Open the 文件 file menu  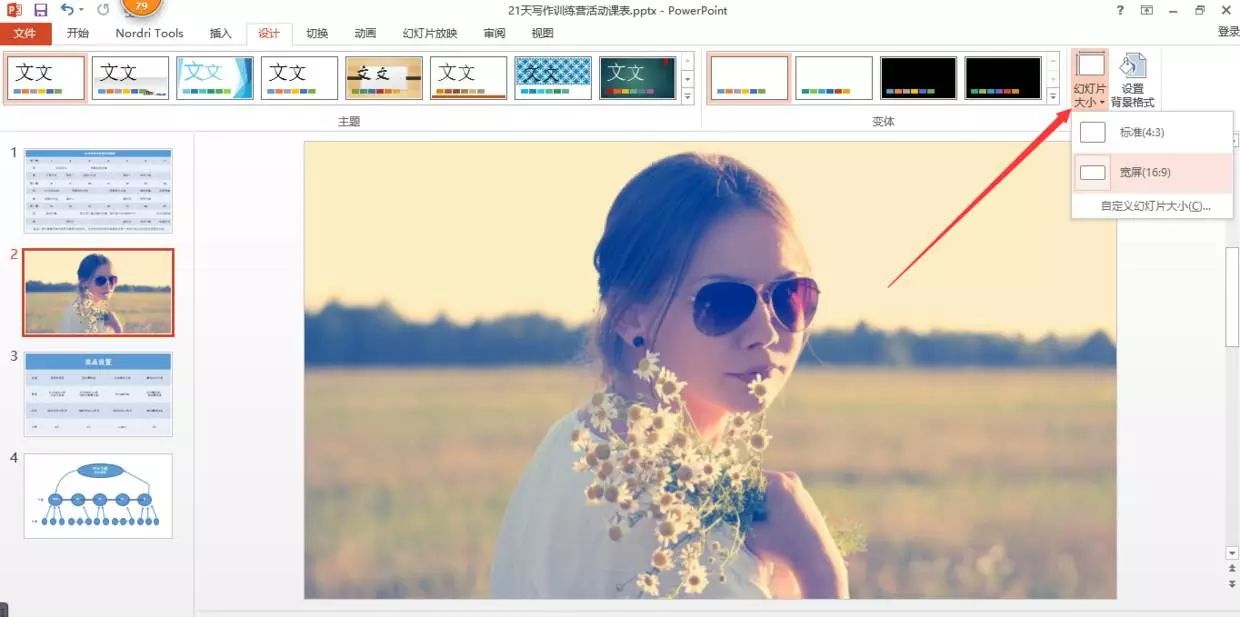click(25, 33)
